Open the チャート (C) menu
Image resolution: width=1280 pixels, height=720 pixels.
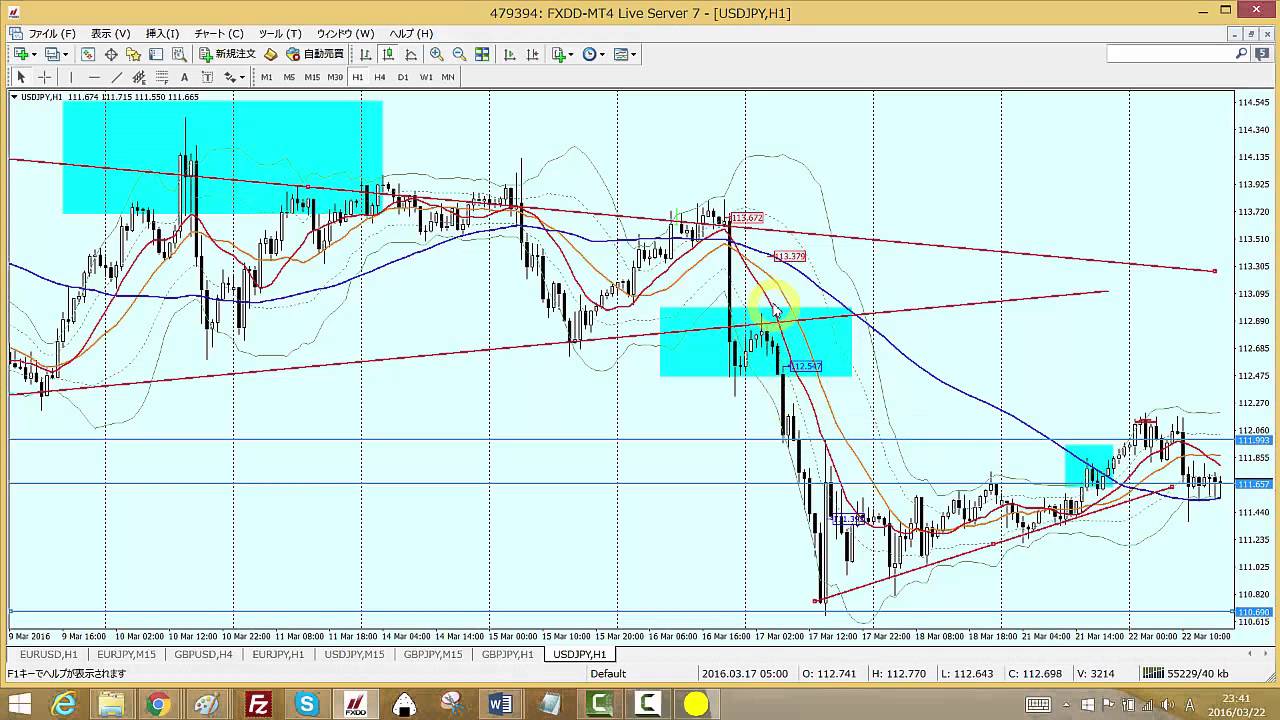218,33
